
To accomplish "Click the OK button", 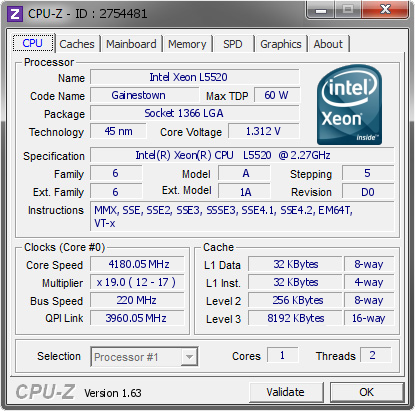I will [367, 392].
